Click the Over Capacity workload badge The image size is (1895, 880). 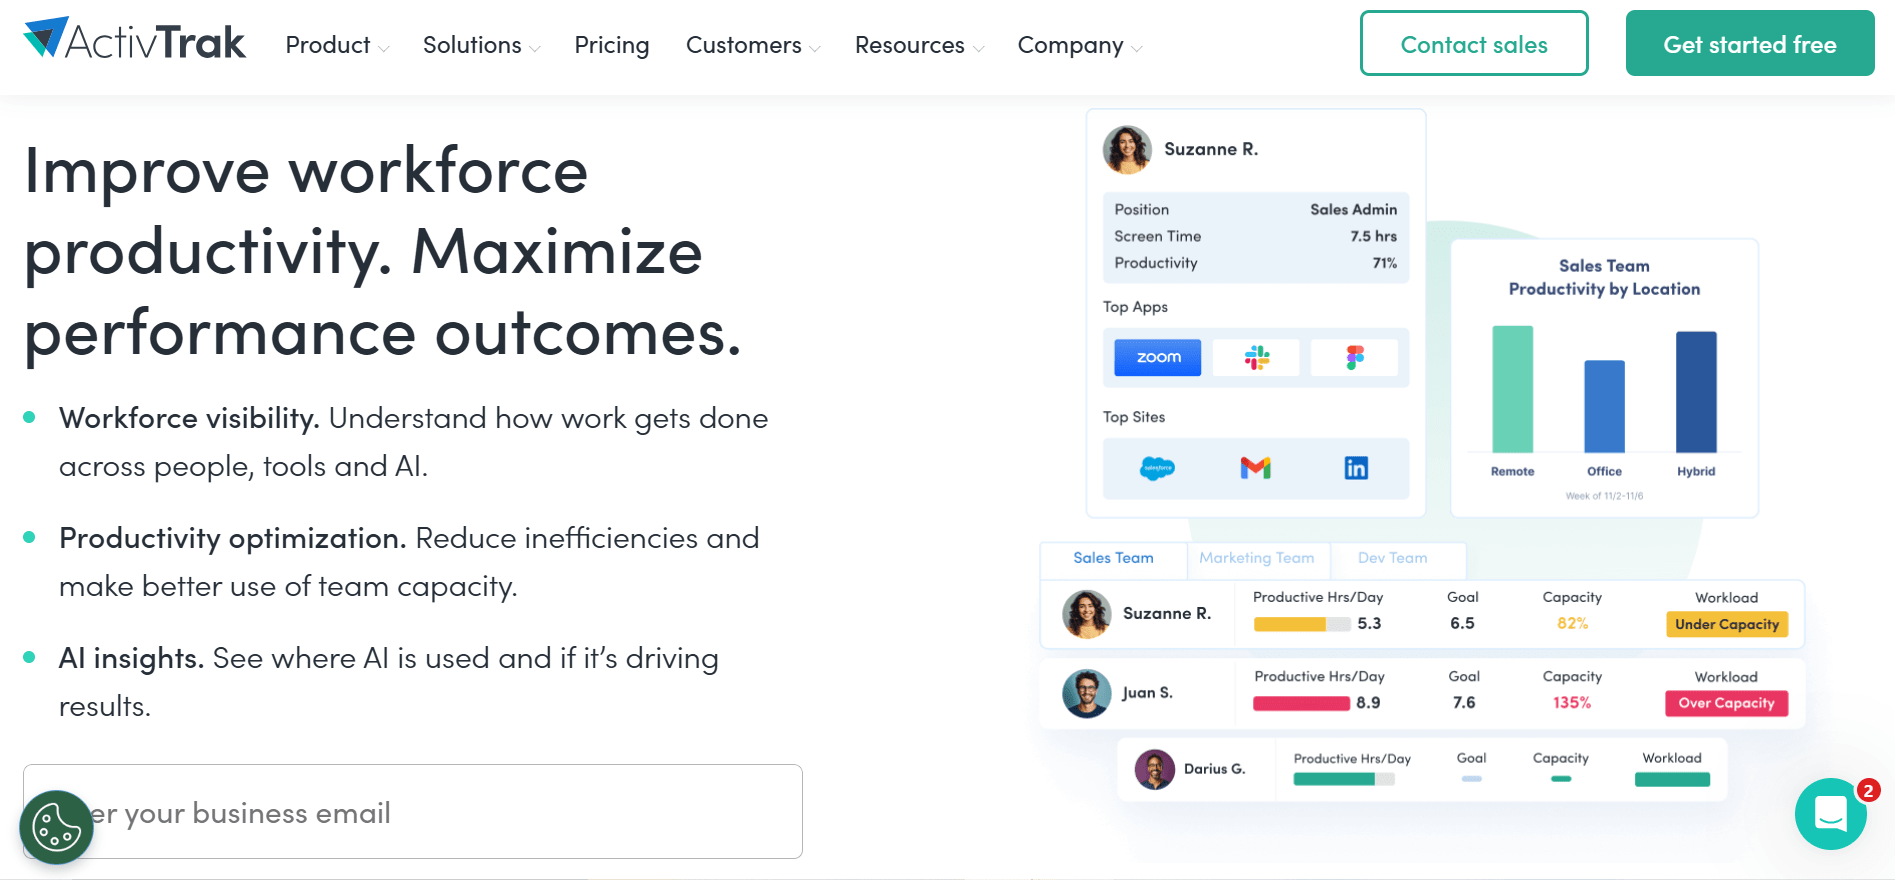coord(1727,703)
